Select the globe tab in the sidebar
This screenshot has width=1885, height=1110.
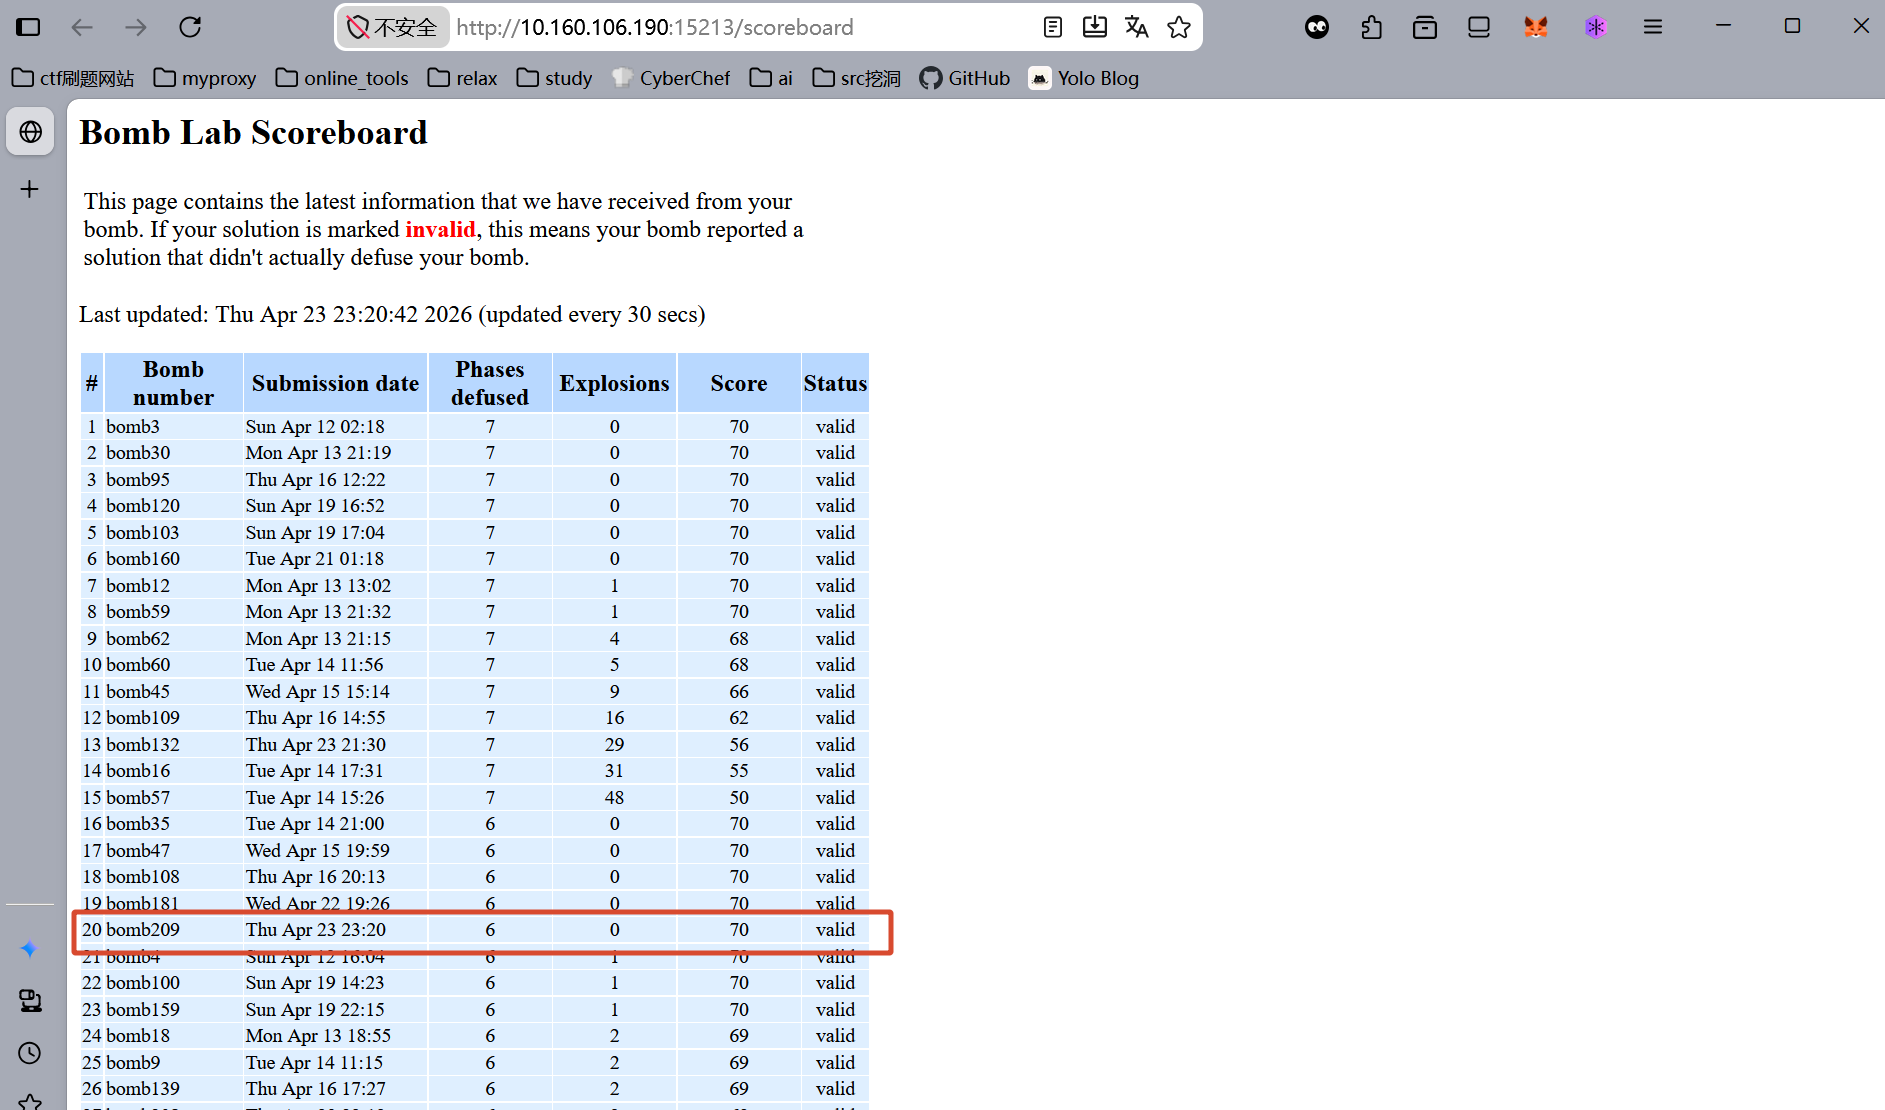click(30, 132)
